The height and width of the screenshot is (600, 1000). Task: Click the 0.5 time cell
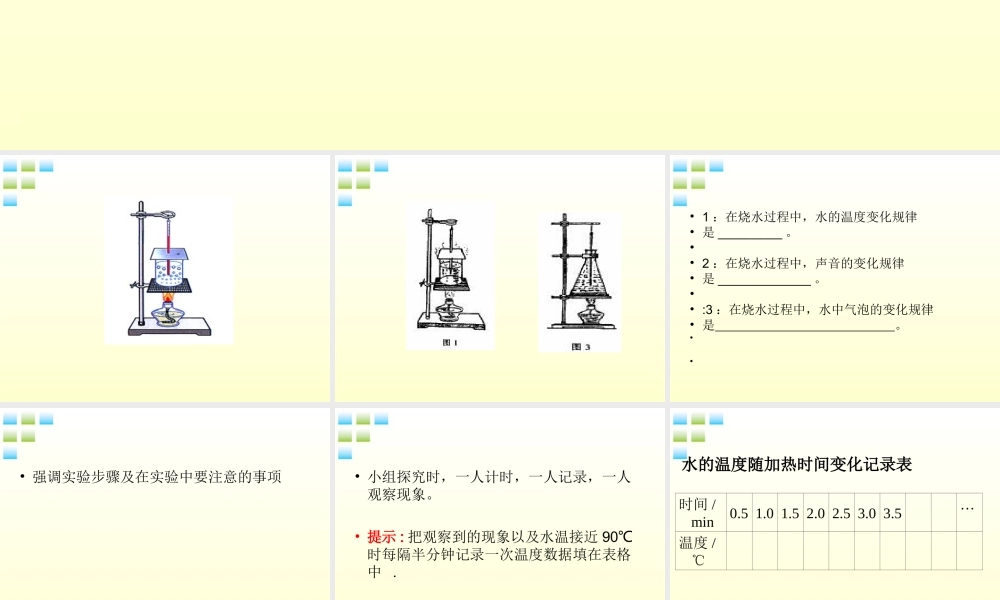tap(739, 512)
